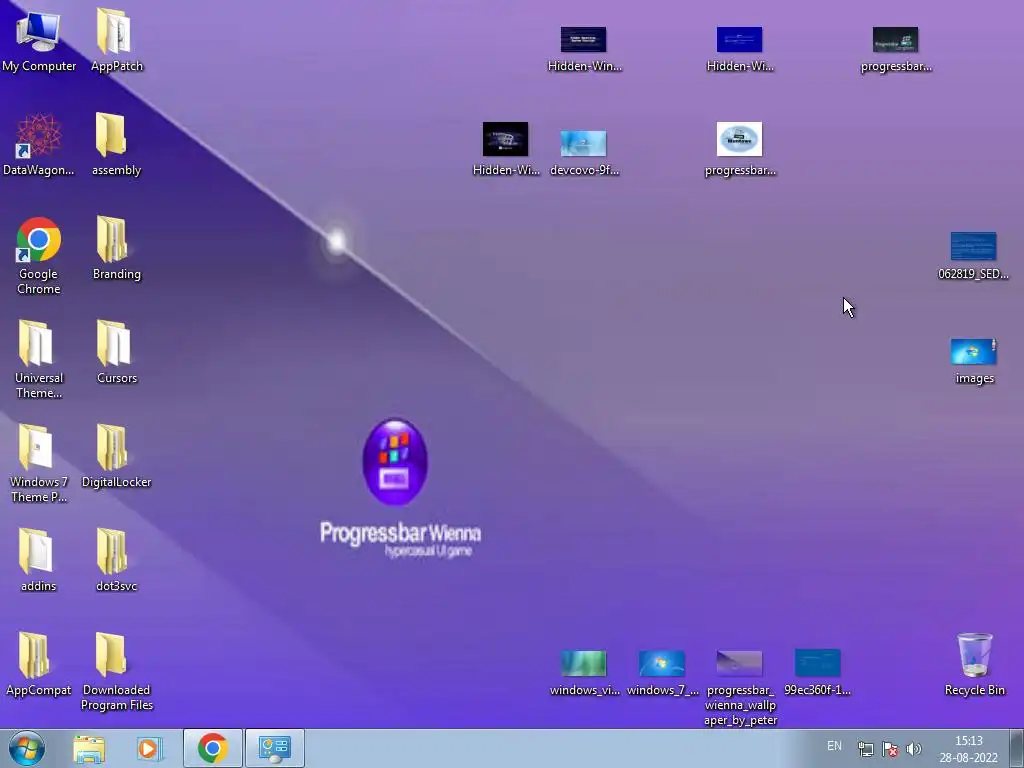The height and width of the screenshot is (768, 1024).
Task: Select the windows_vi... wallpaper file
Action: click(x=584, y=673)
